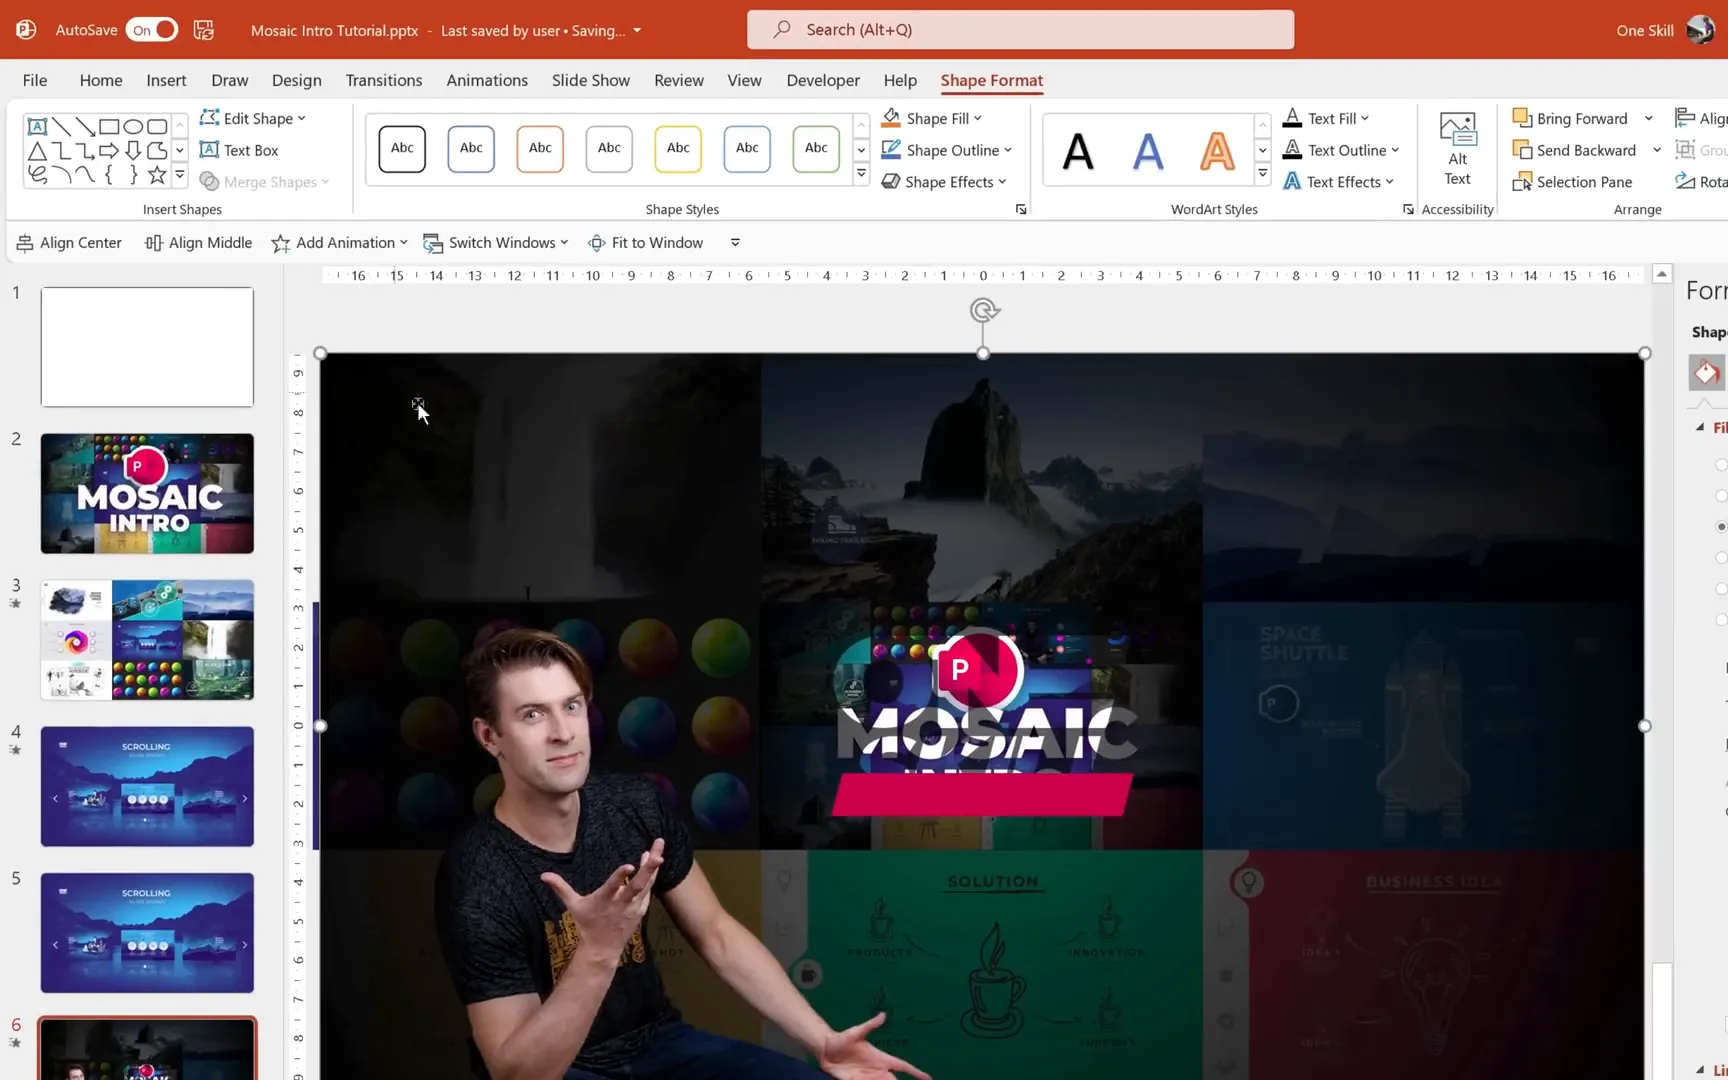The height and width of the screenshot is (1080, 1728).
Task: Open the Add Animation dropdown
Action: [x=340, y=243]
